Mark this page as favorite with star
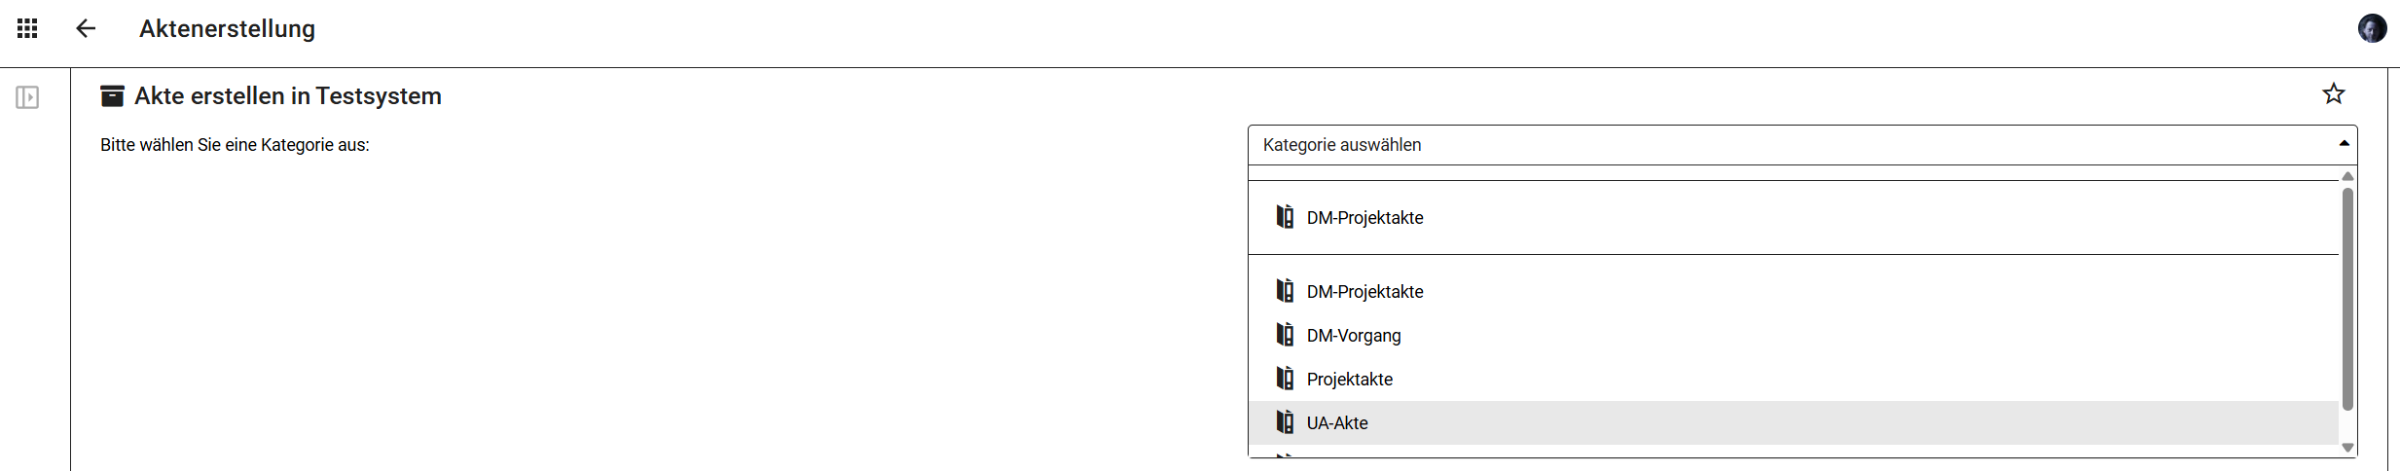The height and width of the screenshot is (471, 2400). pos(2333,94)
